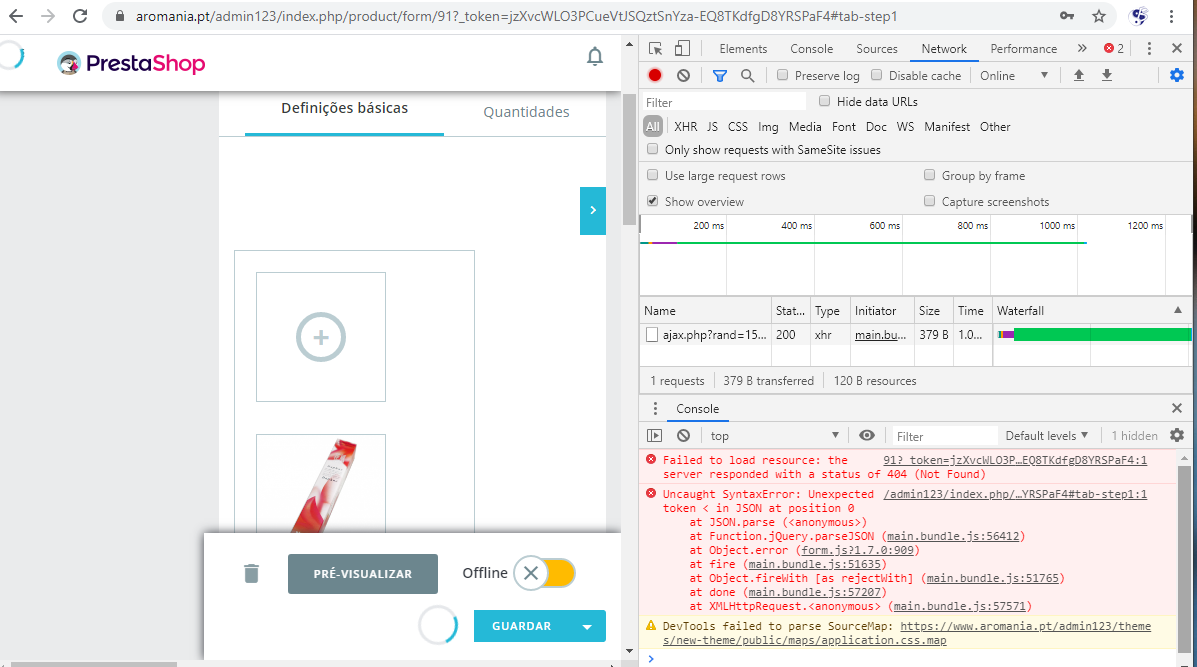The height and width of the screenshot is (667, 1197).
Task: Reload the browser page
Action: [80, 16]
